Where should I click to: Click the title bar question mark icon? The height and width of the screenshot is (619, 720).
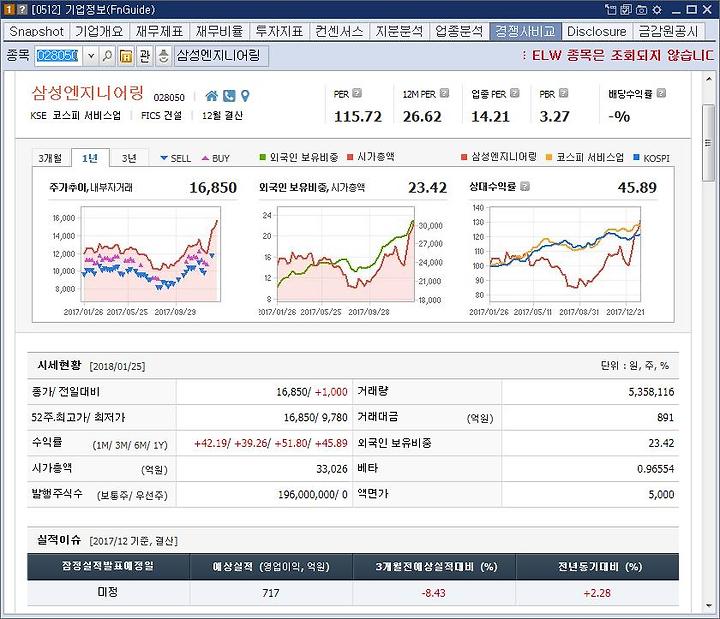(22, 9)
